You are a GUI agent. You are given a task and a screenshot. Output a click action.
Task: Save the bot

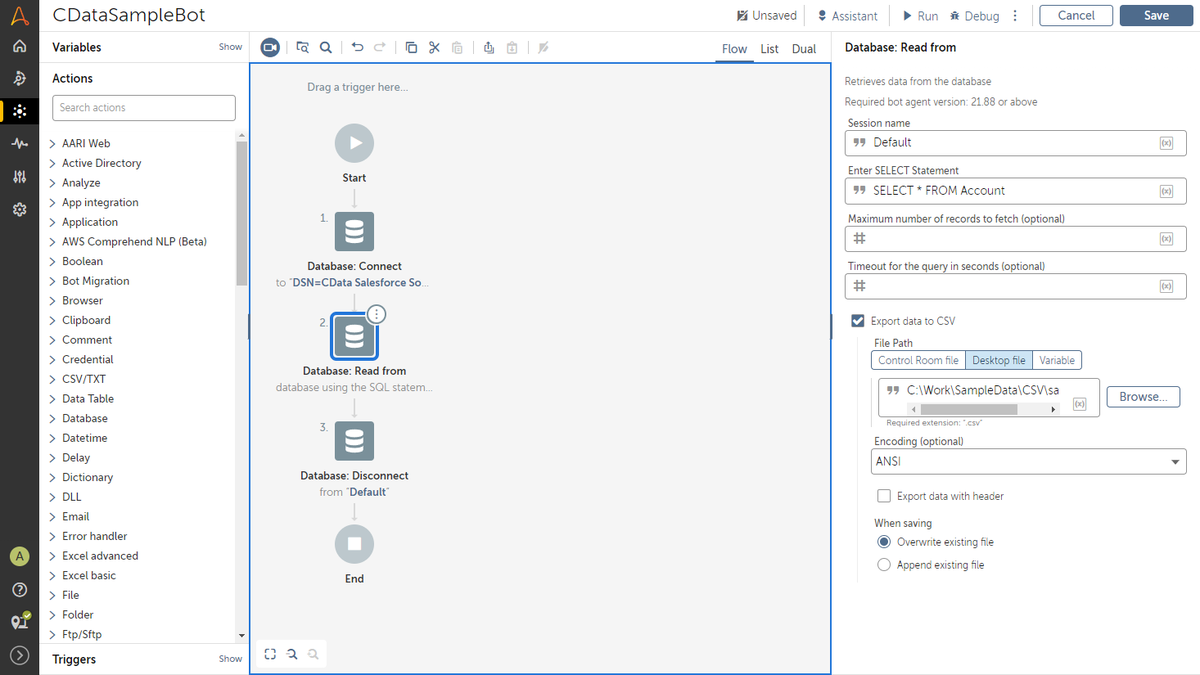tap(1157, 16)
